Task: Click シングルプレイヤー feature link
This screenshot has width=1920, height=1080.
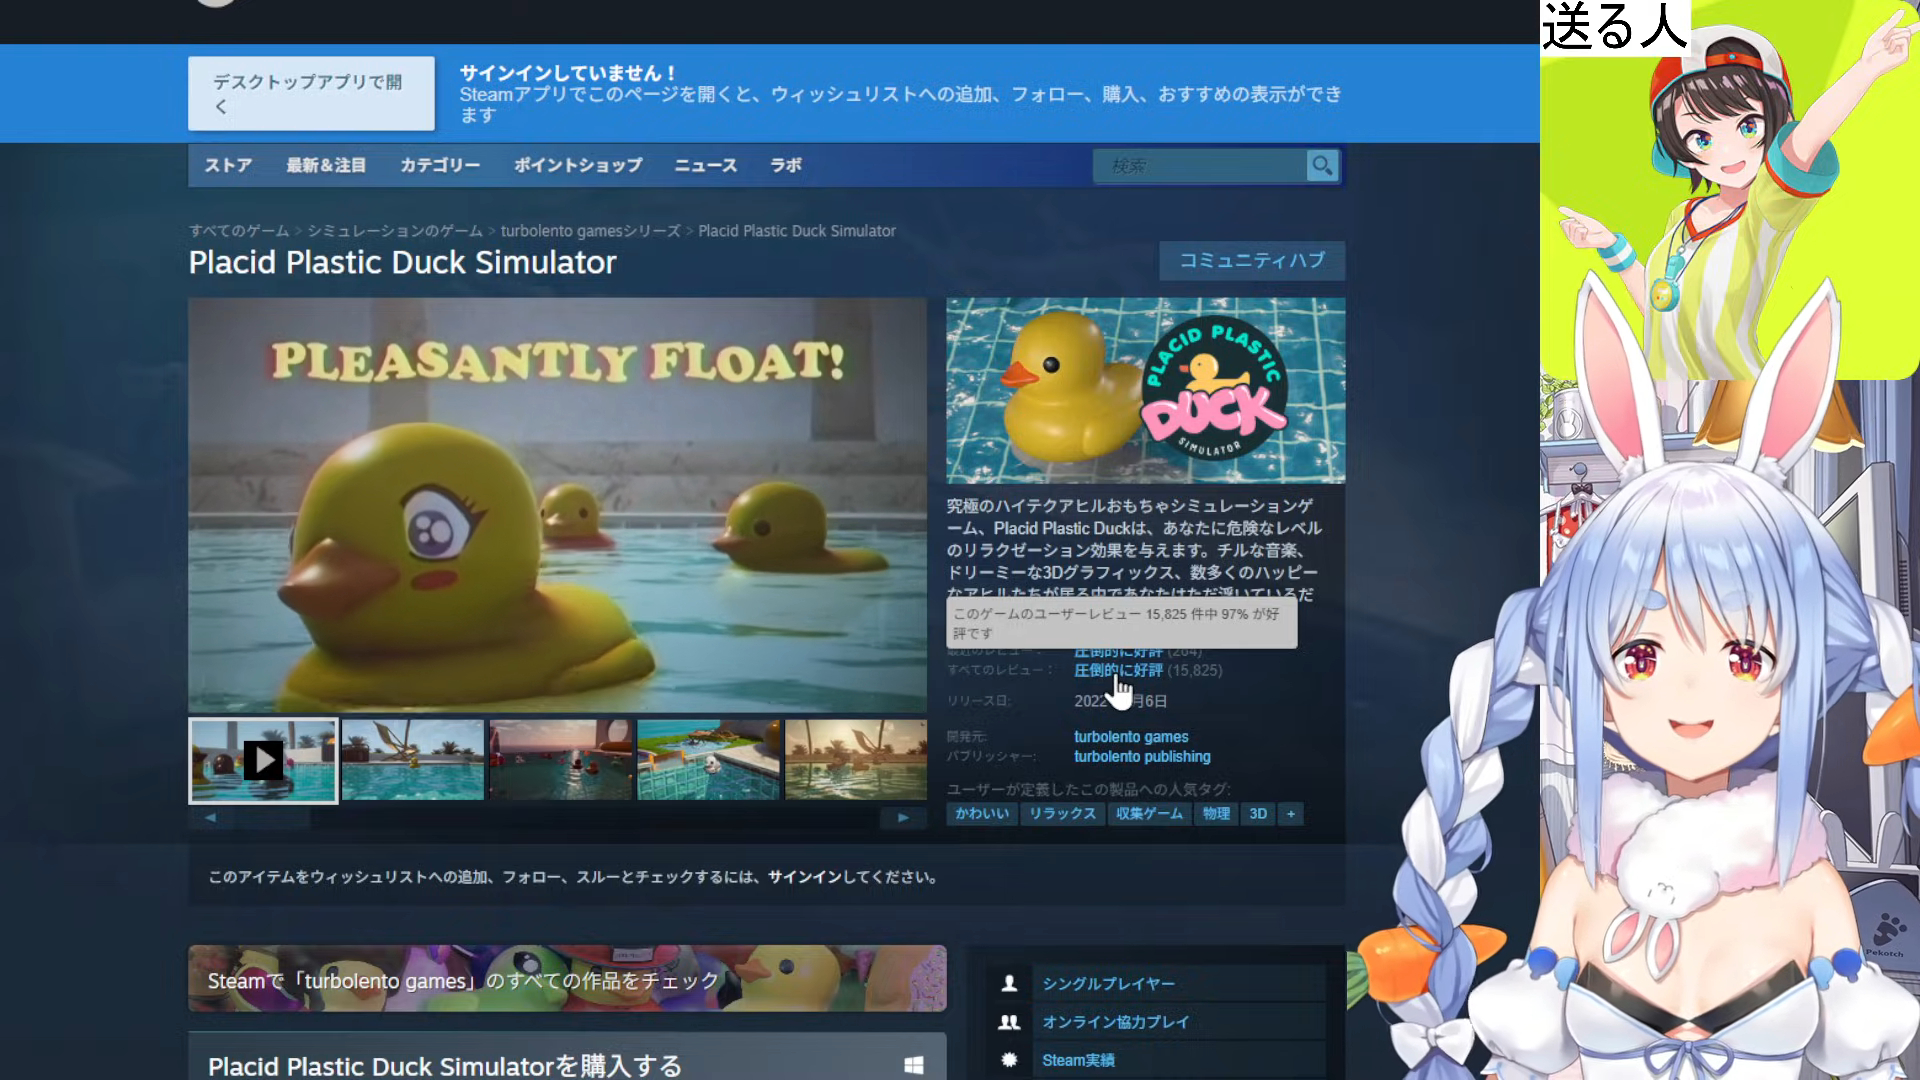Action: (1108, 984)
